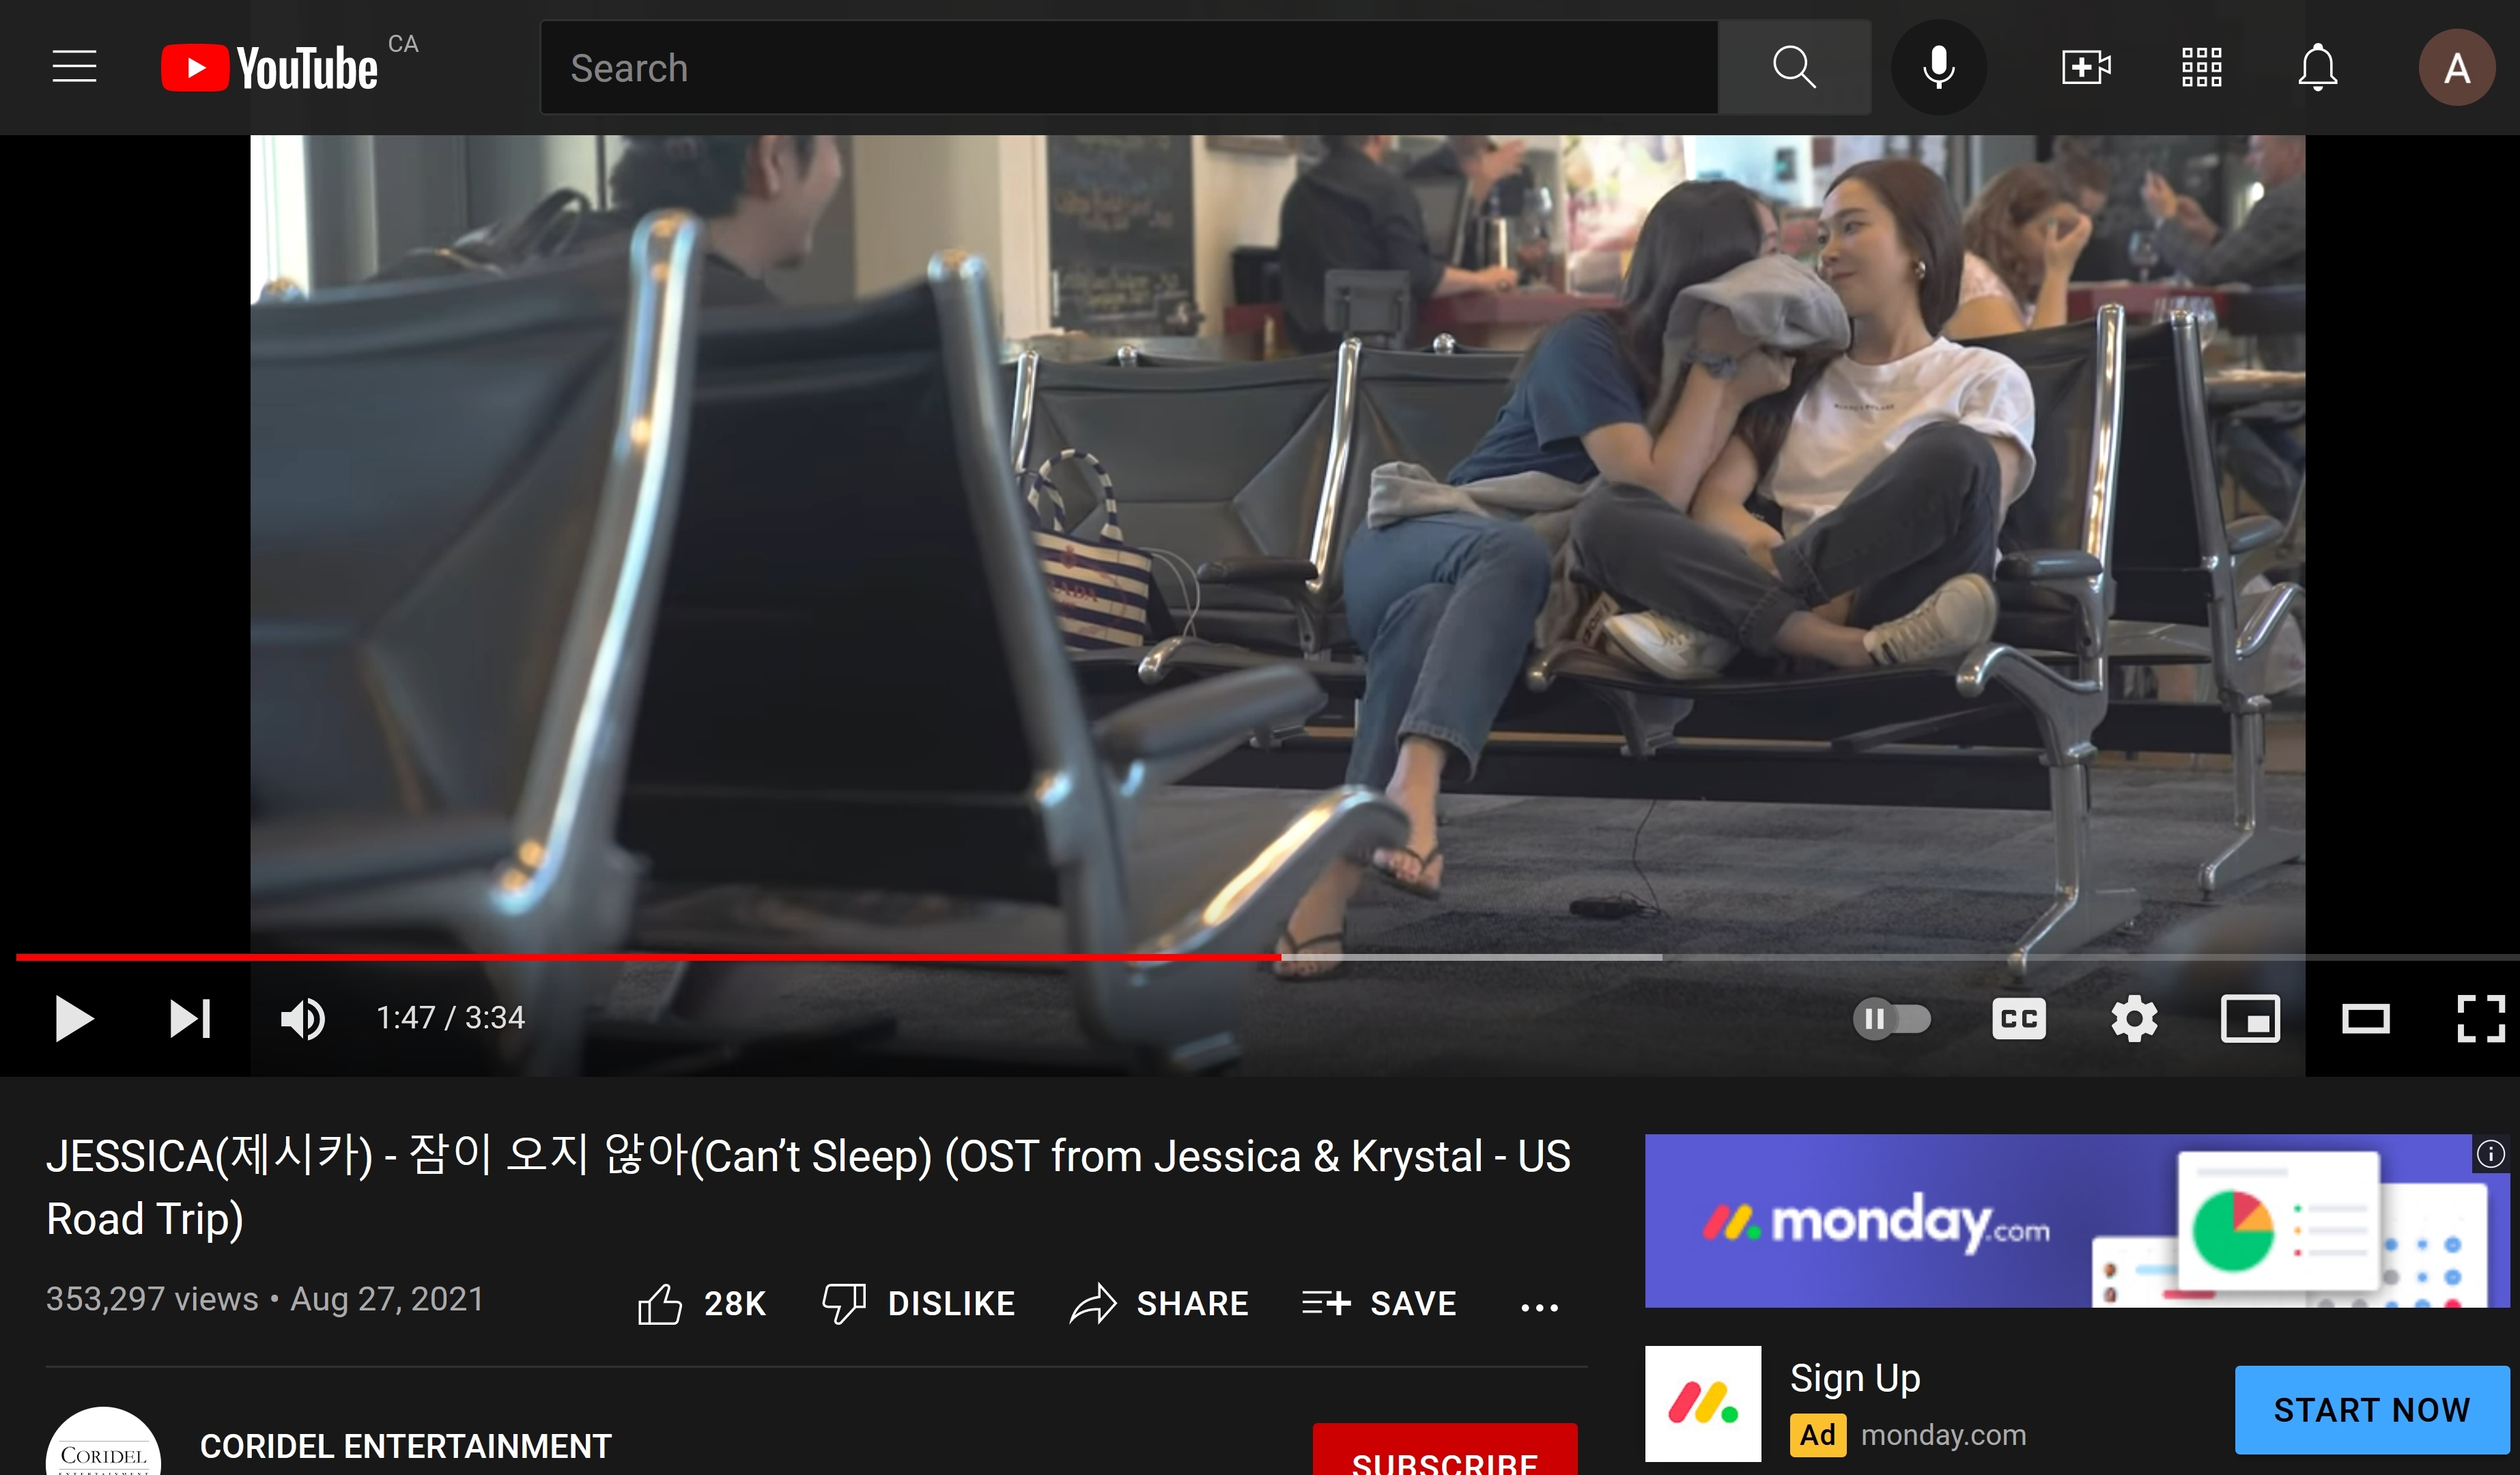Click the YouTube home logo
2520x1475 pixels.
[270, 68]
